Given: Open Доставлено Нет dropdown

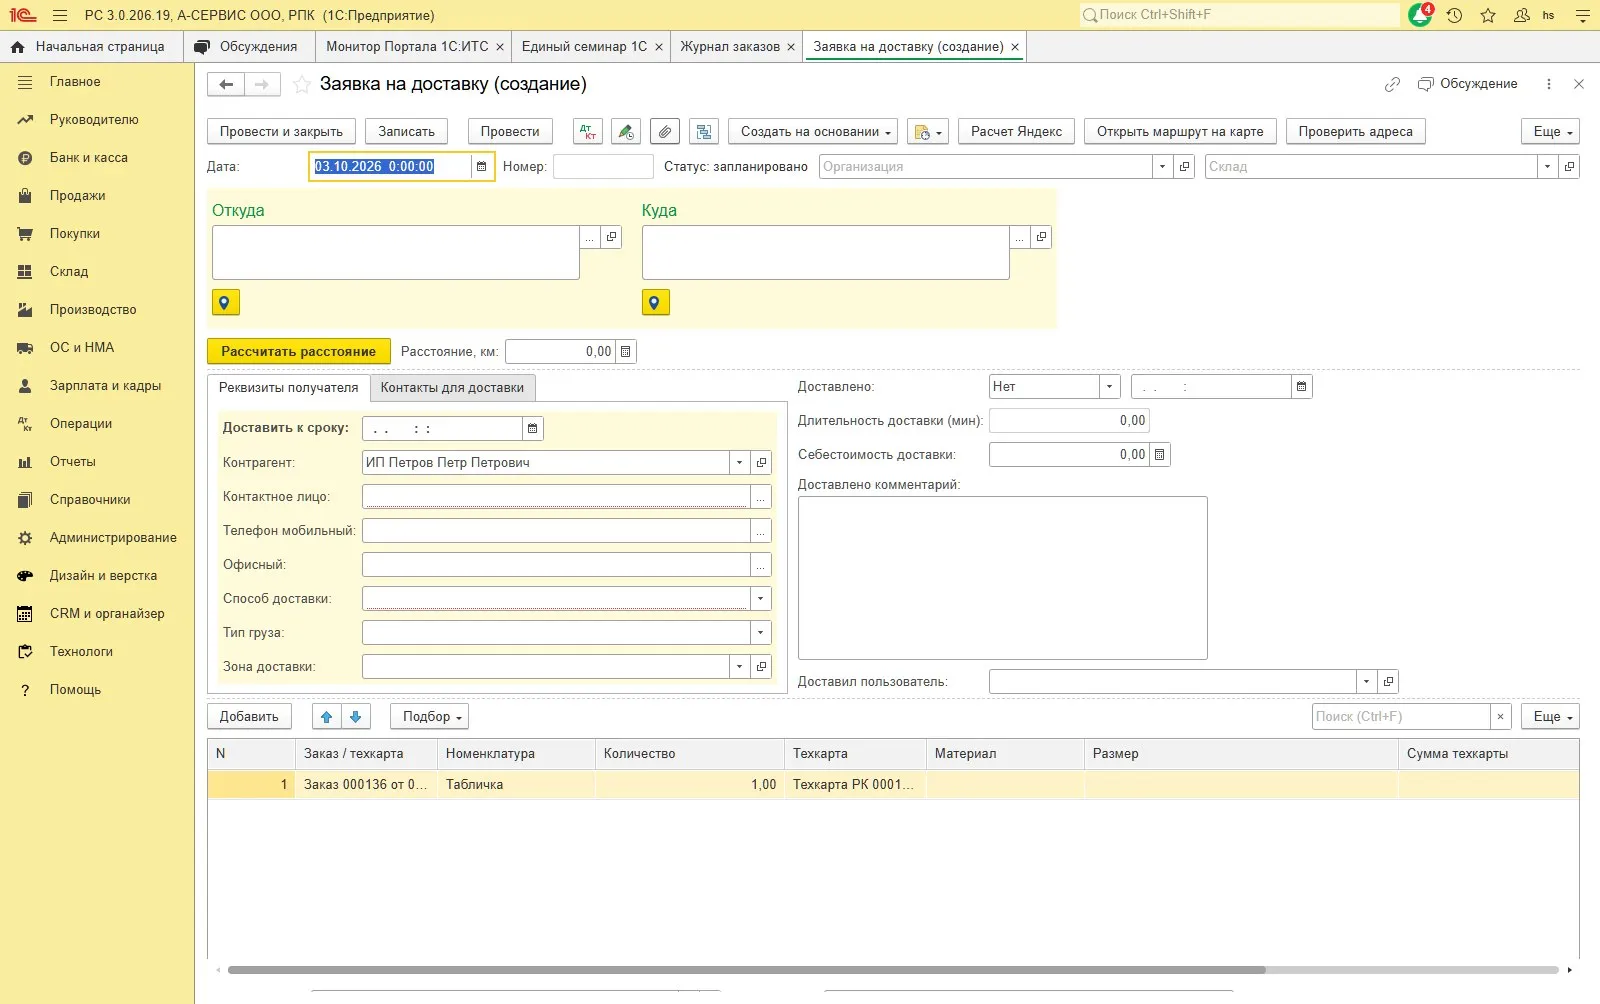Looking at the screenshot, I should (1109, 387).
